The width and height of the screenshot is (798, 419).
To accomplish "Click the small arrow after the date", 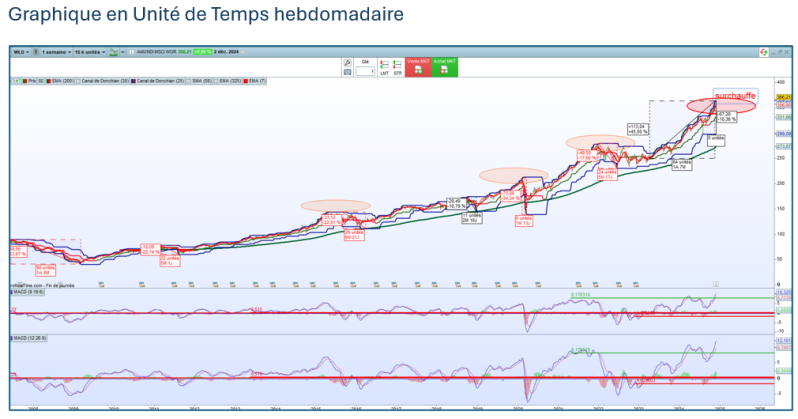I will coord(243,52).
